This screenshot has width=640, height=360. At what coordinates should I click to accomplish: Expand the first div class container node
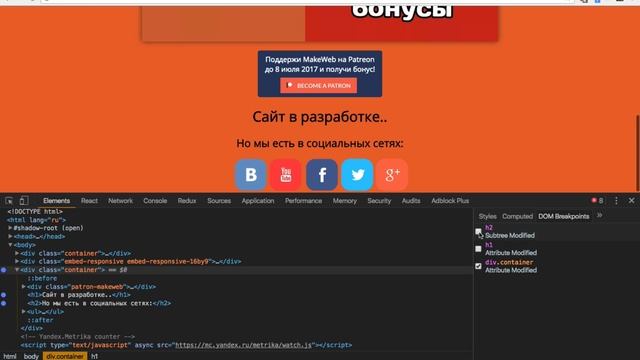tap(17, 253)
